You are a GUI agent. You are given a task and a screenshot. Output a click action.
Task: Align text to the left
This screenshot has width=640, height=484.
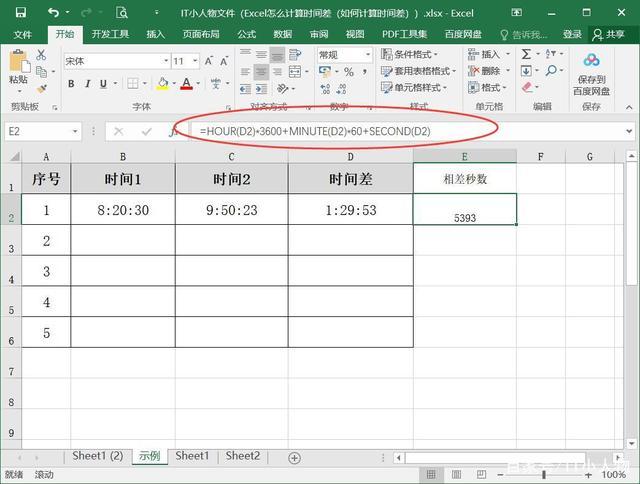point(245,72)
